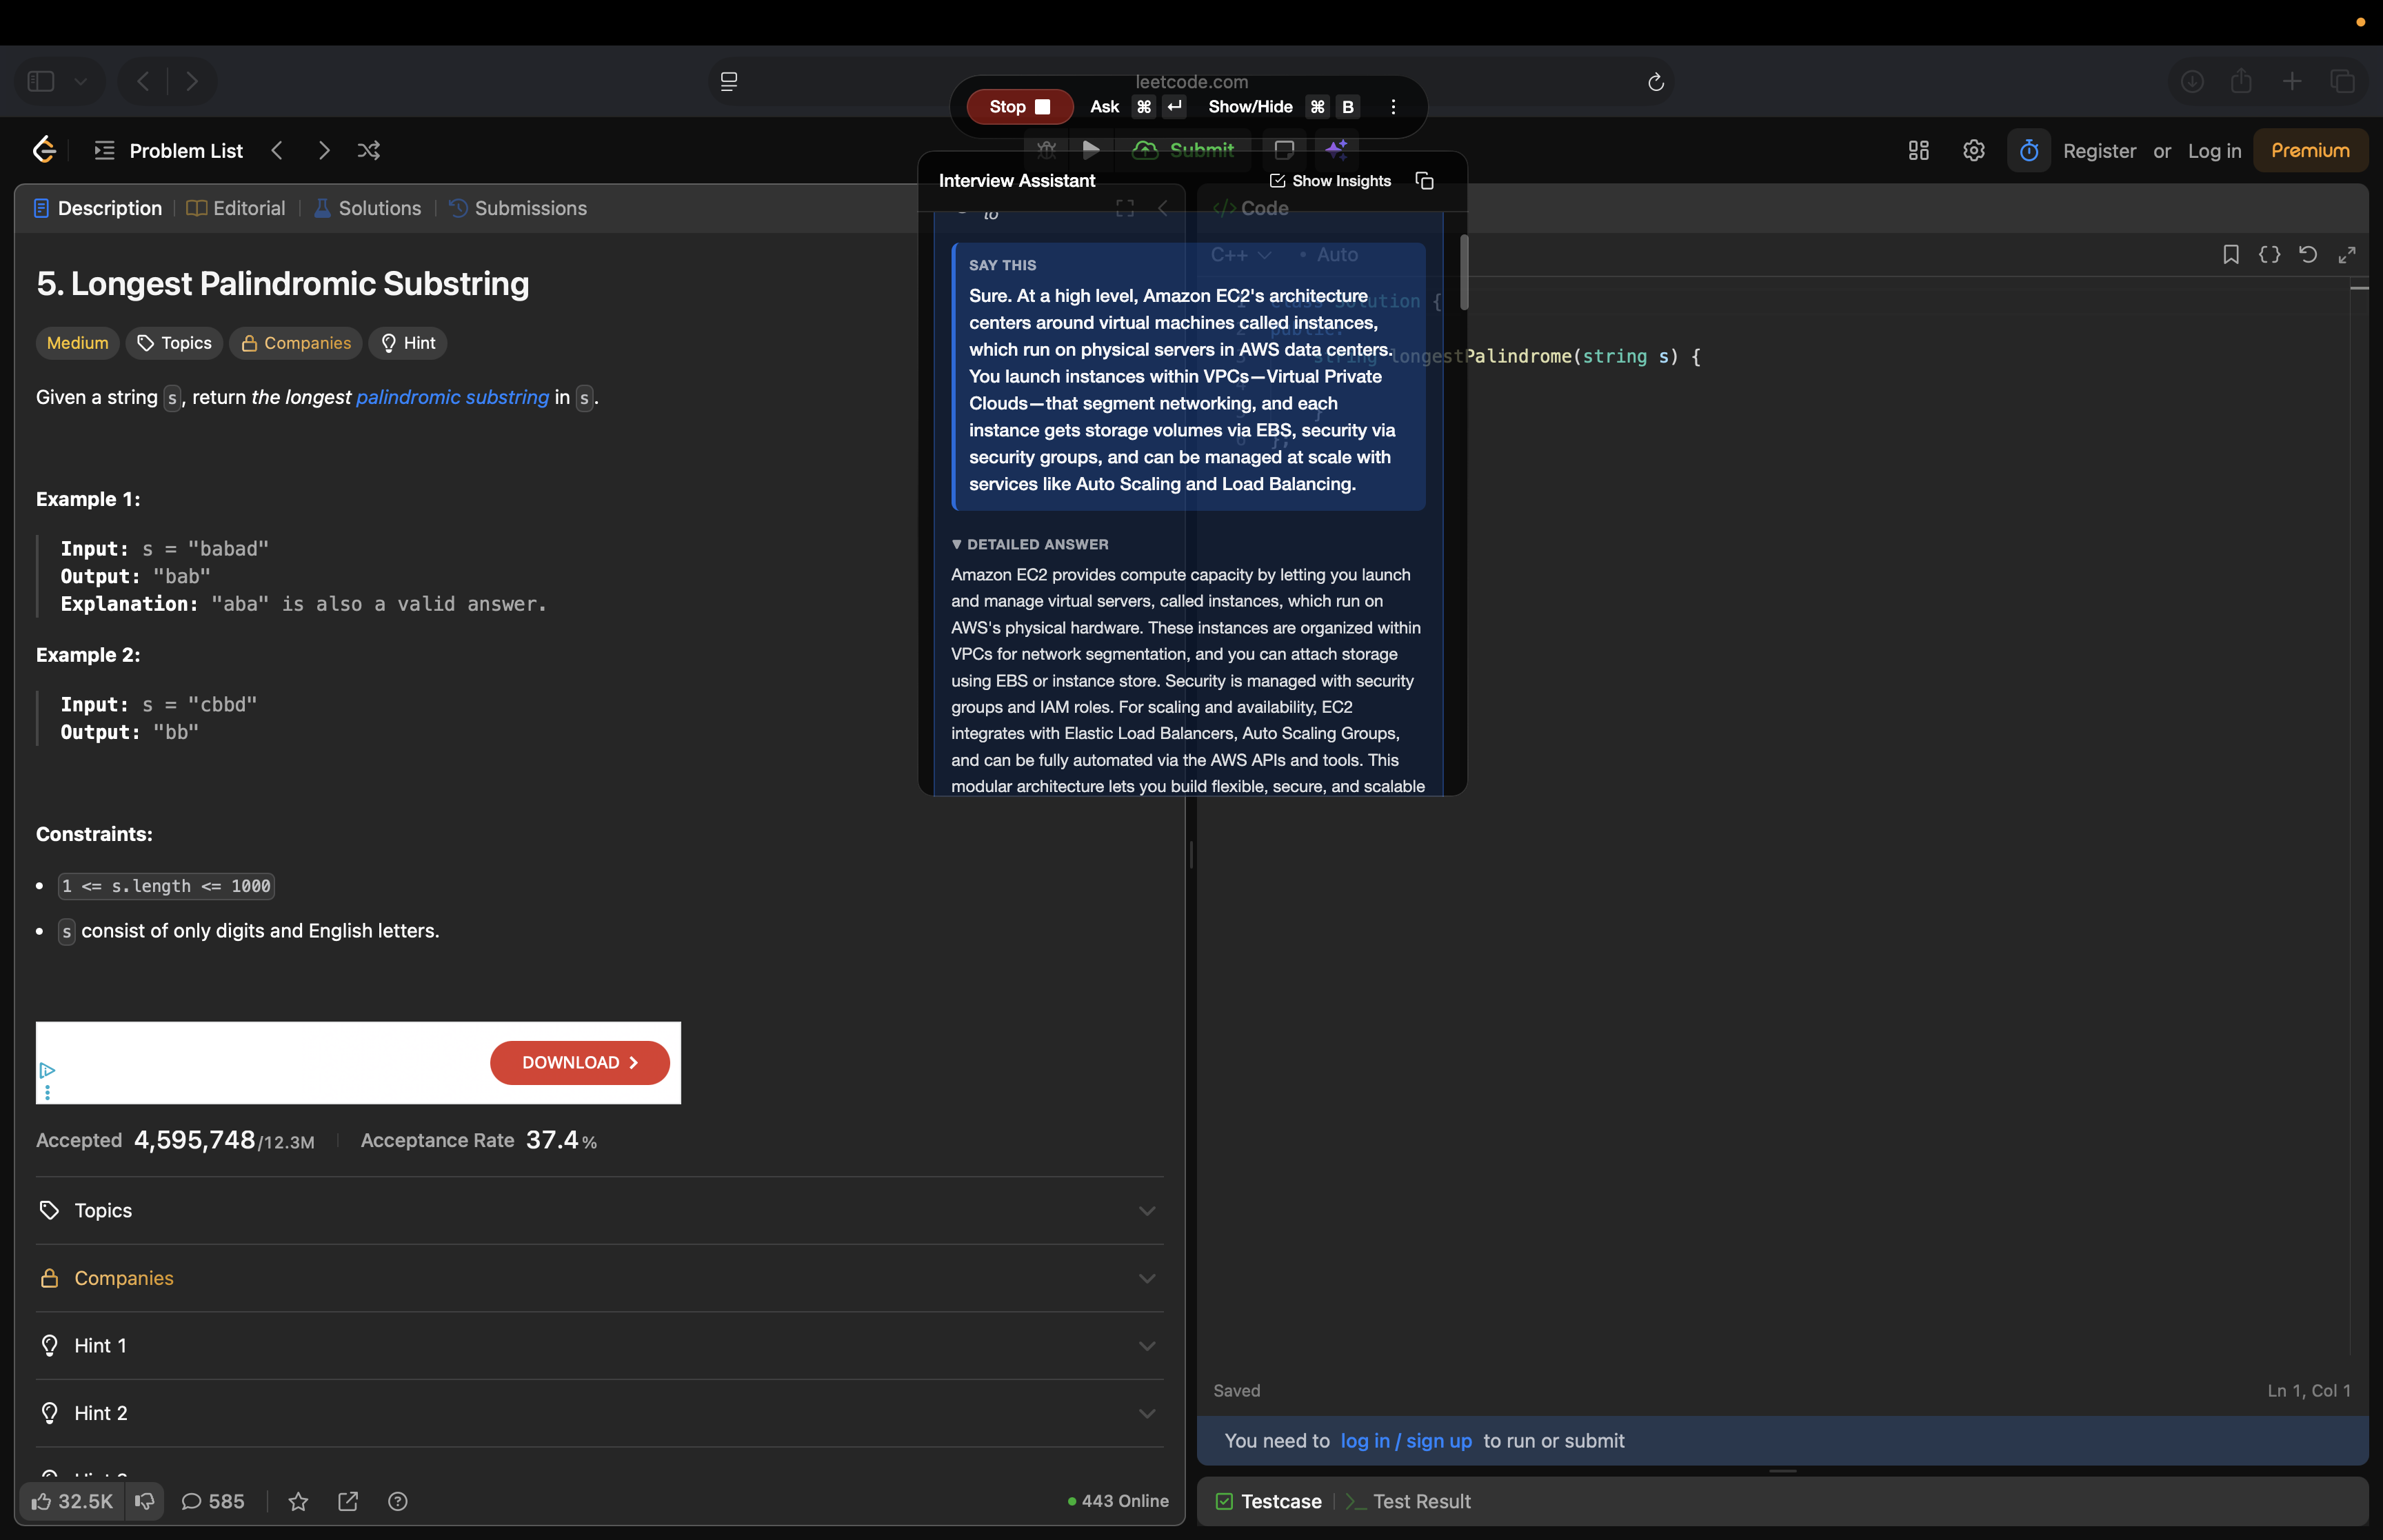Open the Test Result tab
The image size is (2383, 1540).
1421,1501
